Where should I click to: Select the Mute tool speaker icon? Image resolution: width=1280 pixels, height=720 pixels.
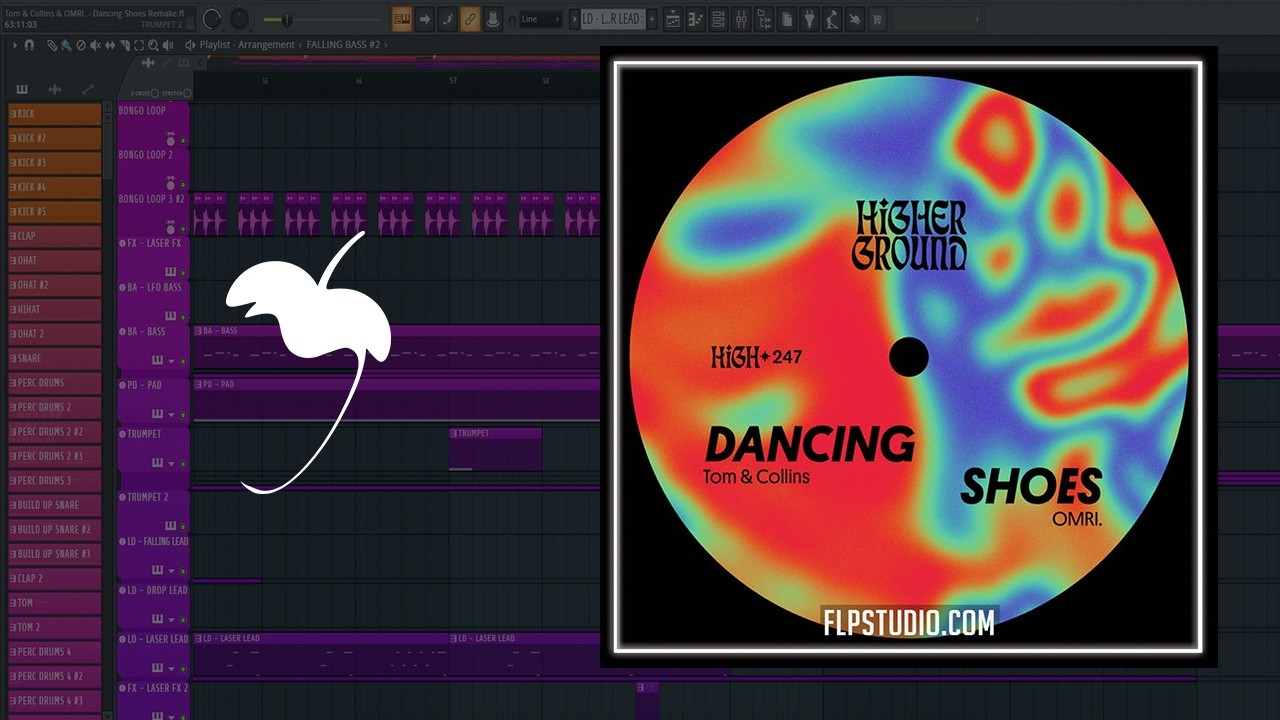pos(95,45)
